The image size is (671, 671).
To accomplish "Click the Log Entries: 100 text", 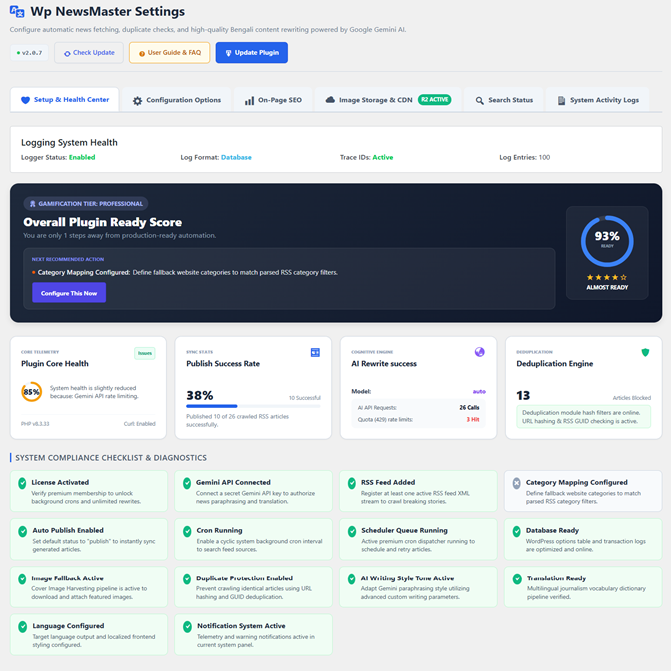I will coord(524,157).
